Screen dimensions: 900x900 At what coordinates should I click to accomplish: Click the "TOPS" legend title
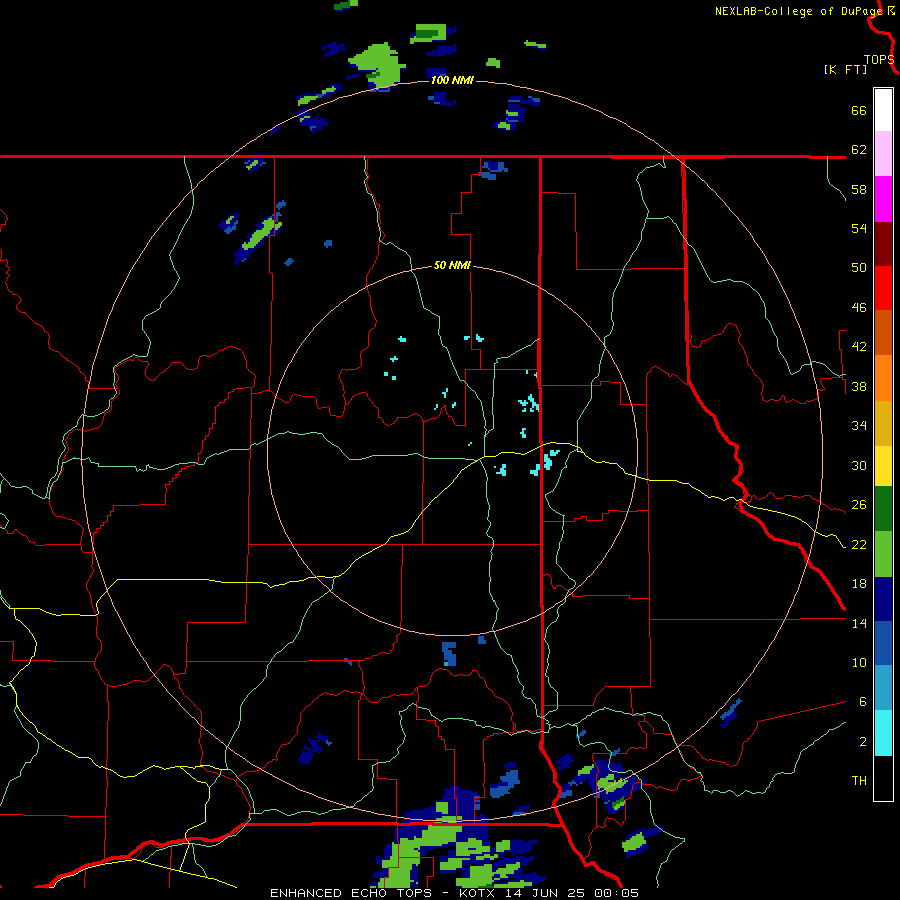point(879,59)
